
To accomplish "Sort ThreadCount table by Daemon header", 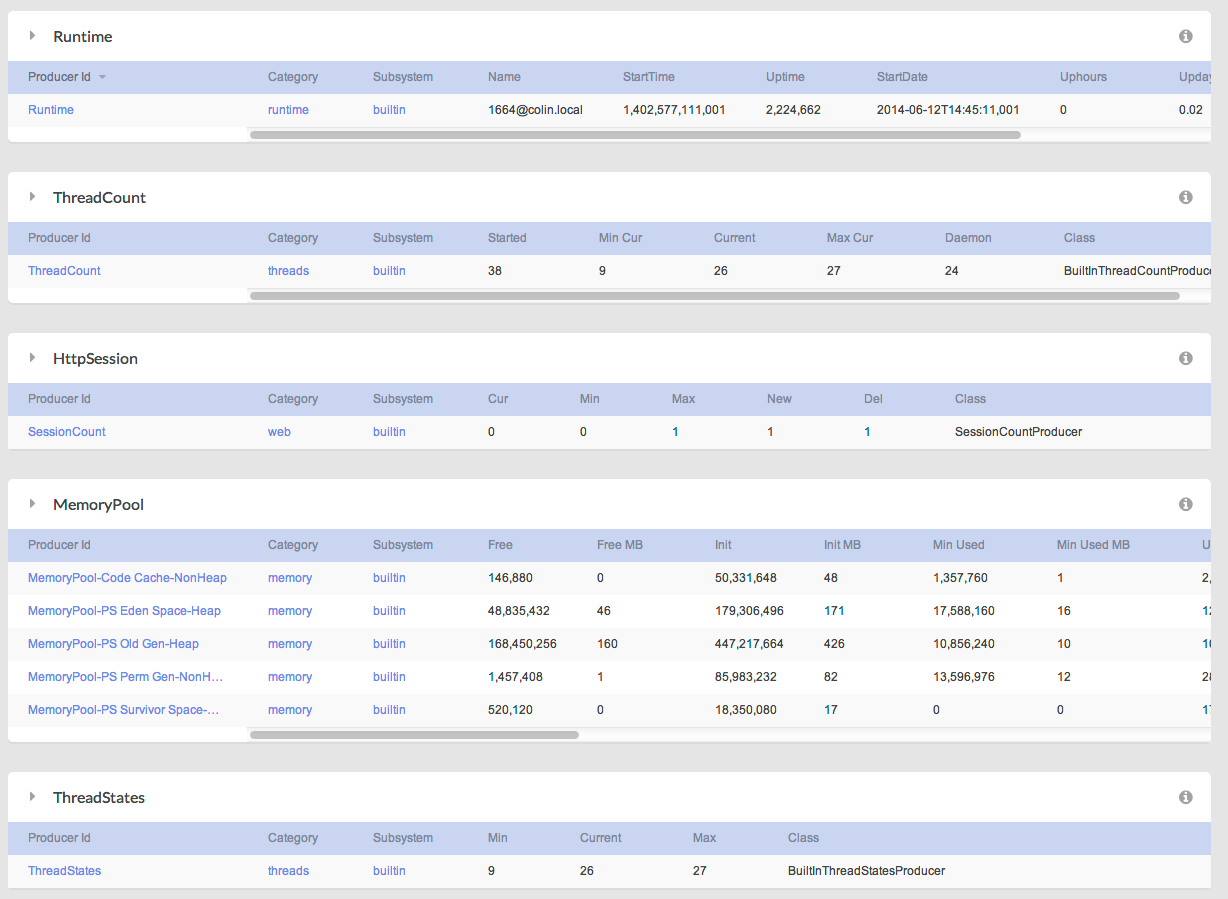I will tap(968, 238).
